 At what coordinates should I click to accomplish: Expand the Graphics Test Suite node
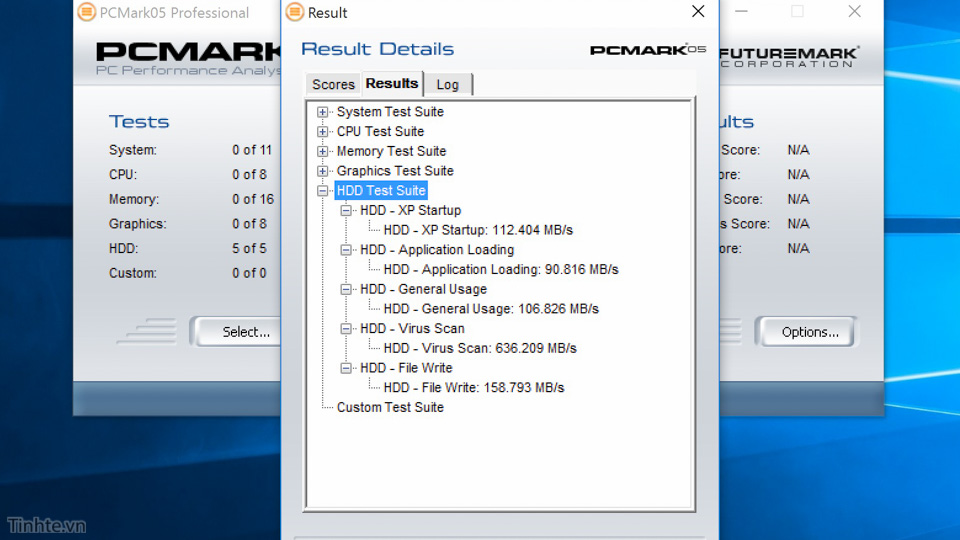point(322,171)
